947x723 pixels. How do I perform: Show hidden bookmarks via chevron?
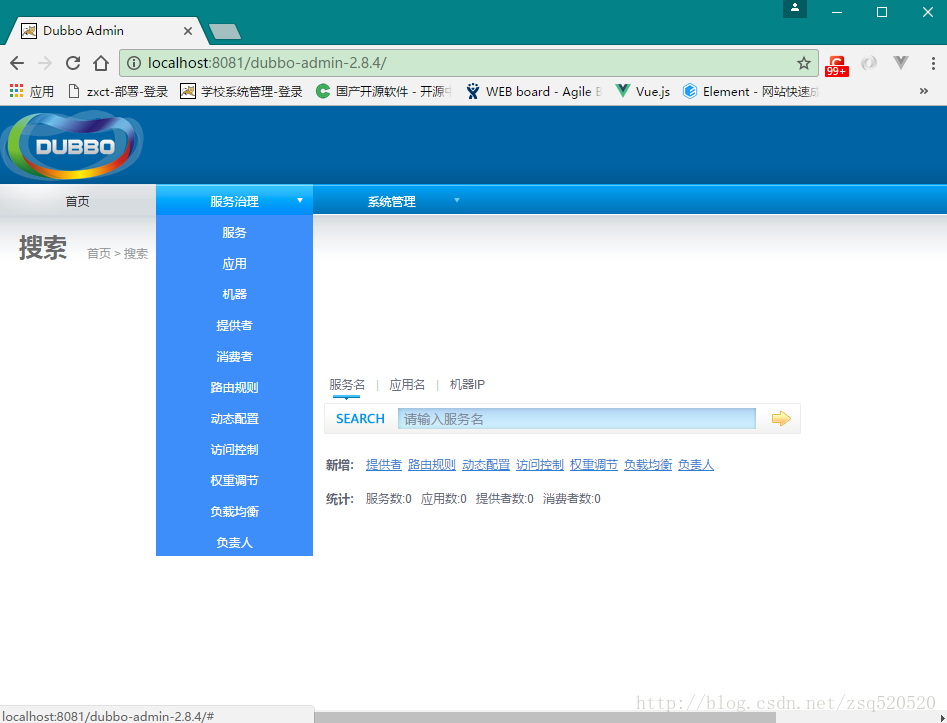coord(923,90)
